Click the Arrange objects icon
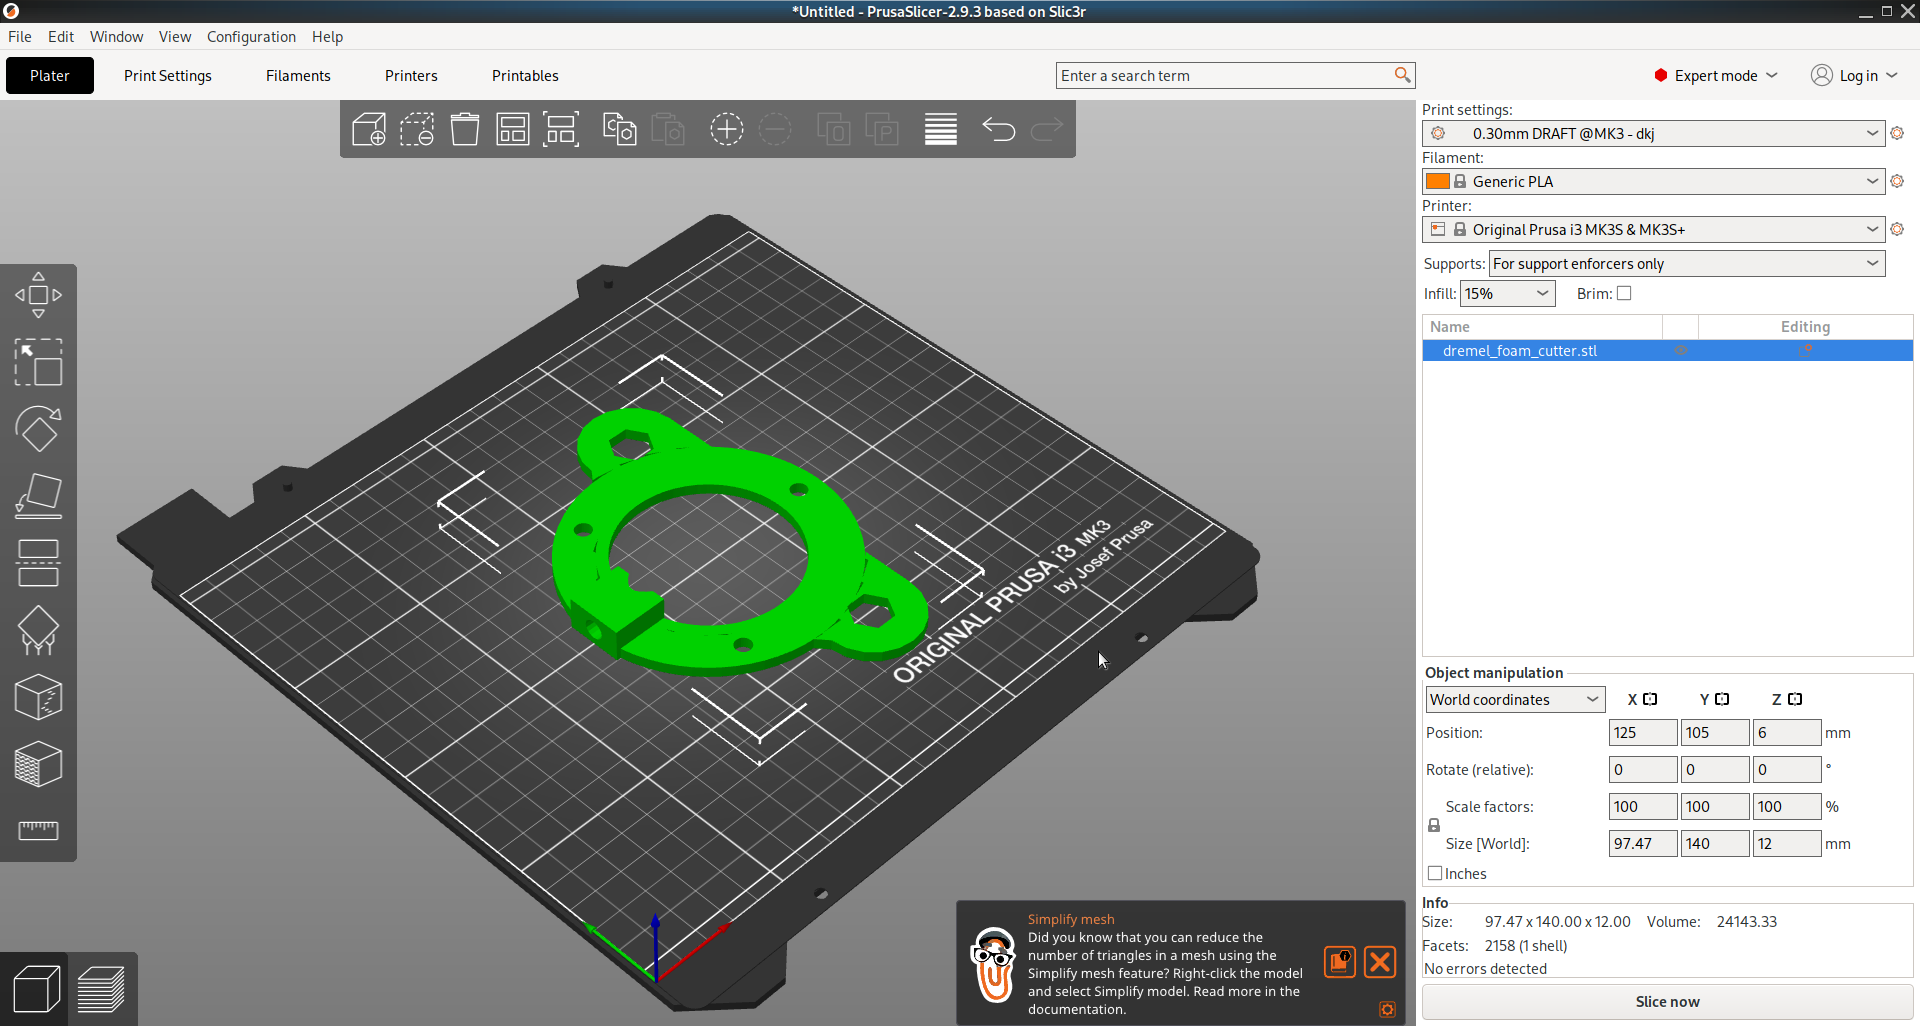The height and width of the screenshot is (1026, 1920). coord(513,130)
